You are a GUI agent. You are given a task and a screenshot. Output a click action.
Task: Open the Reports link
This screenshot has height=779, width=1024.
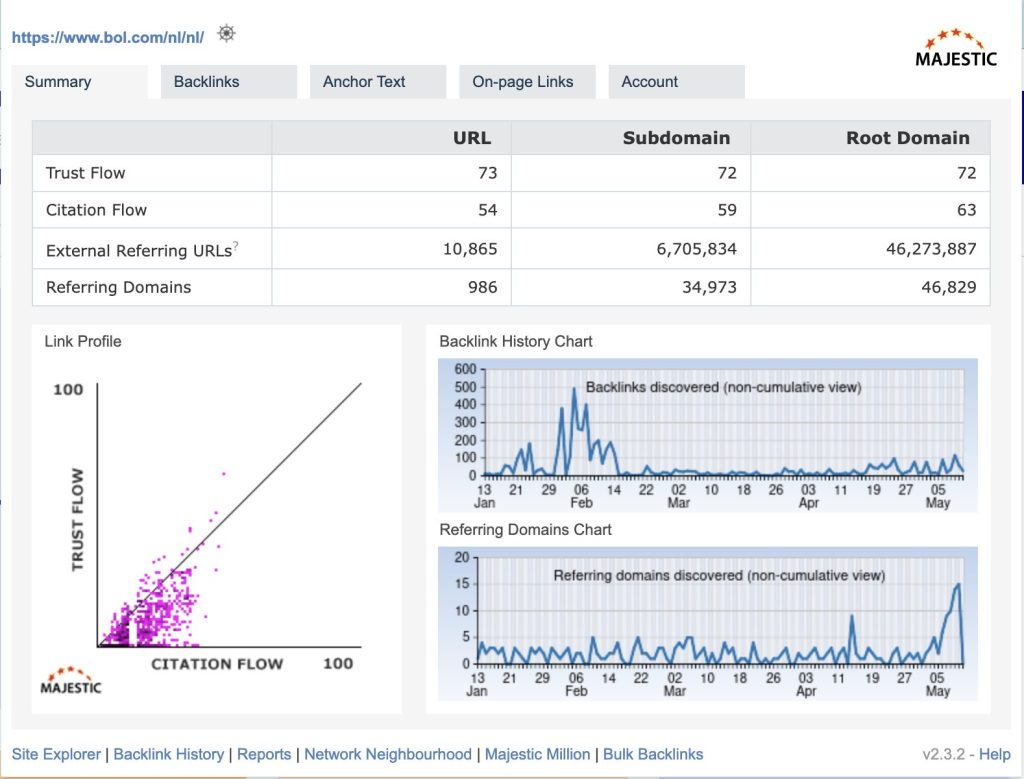[x=264, y=754]
